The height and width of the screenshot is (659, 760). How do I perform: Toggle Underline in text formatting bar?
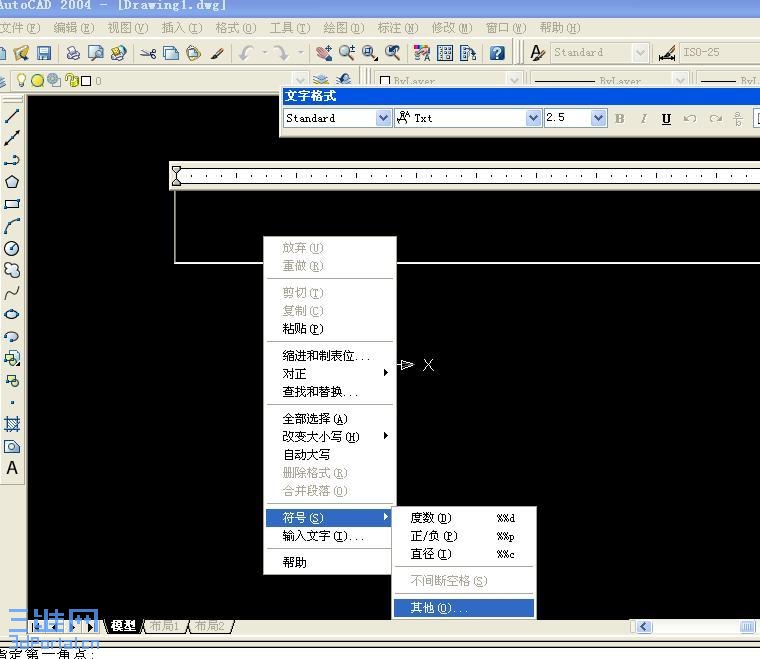tap(666, 119)
